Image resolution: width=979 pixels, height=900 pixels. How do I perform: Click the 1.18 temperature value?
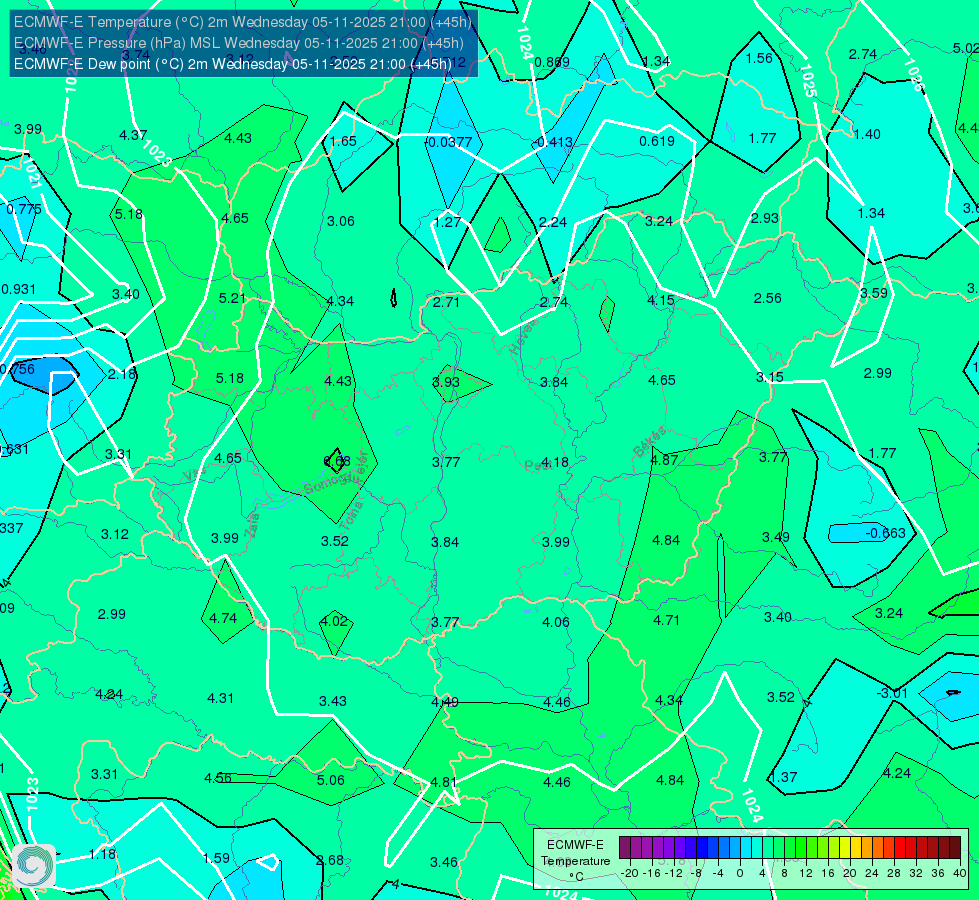coord(102,854)
